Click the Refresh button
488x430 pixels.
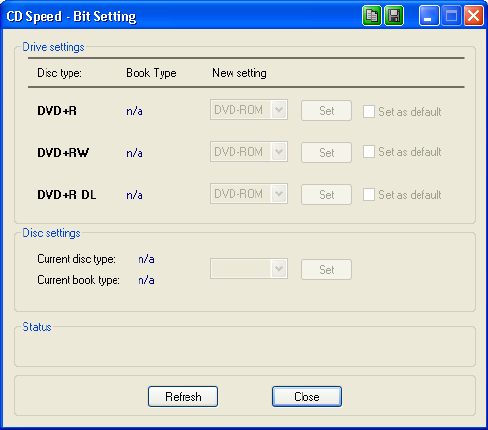click(x=183, y=397)
